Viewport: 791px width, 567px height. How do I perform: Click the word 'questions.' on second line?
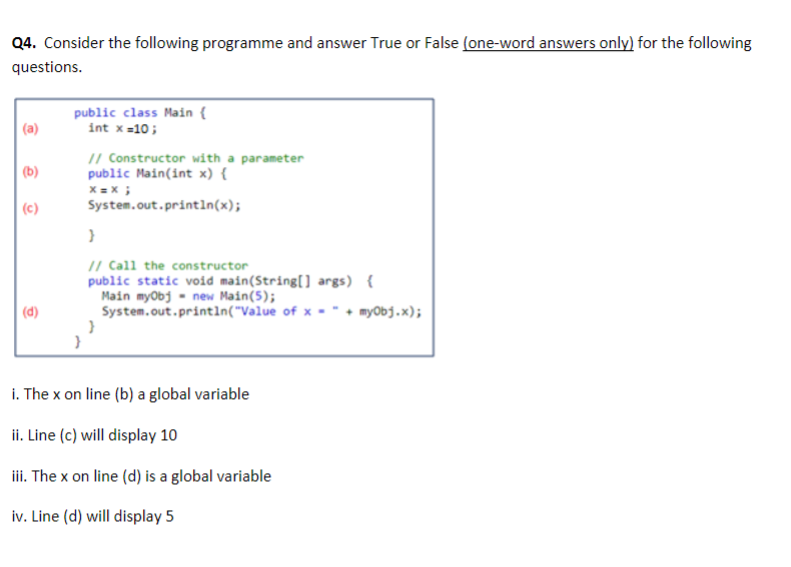pyautogui.click(x=47, y=67)
